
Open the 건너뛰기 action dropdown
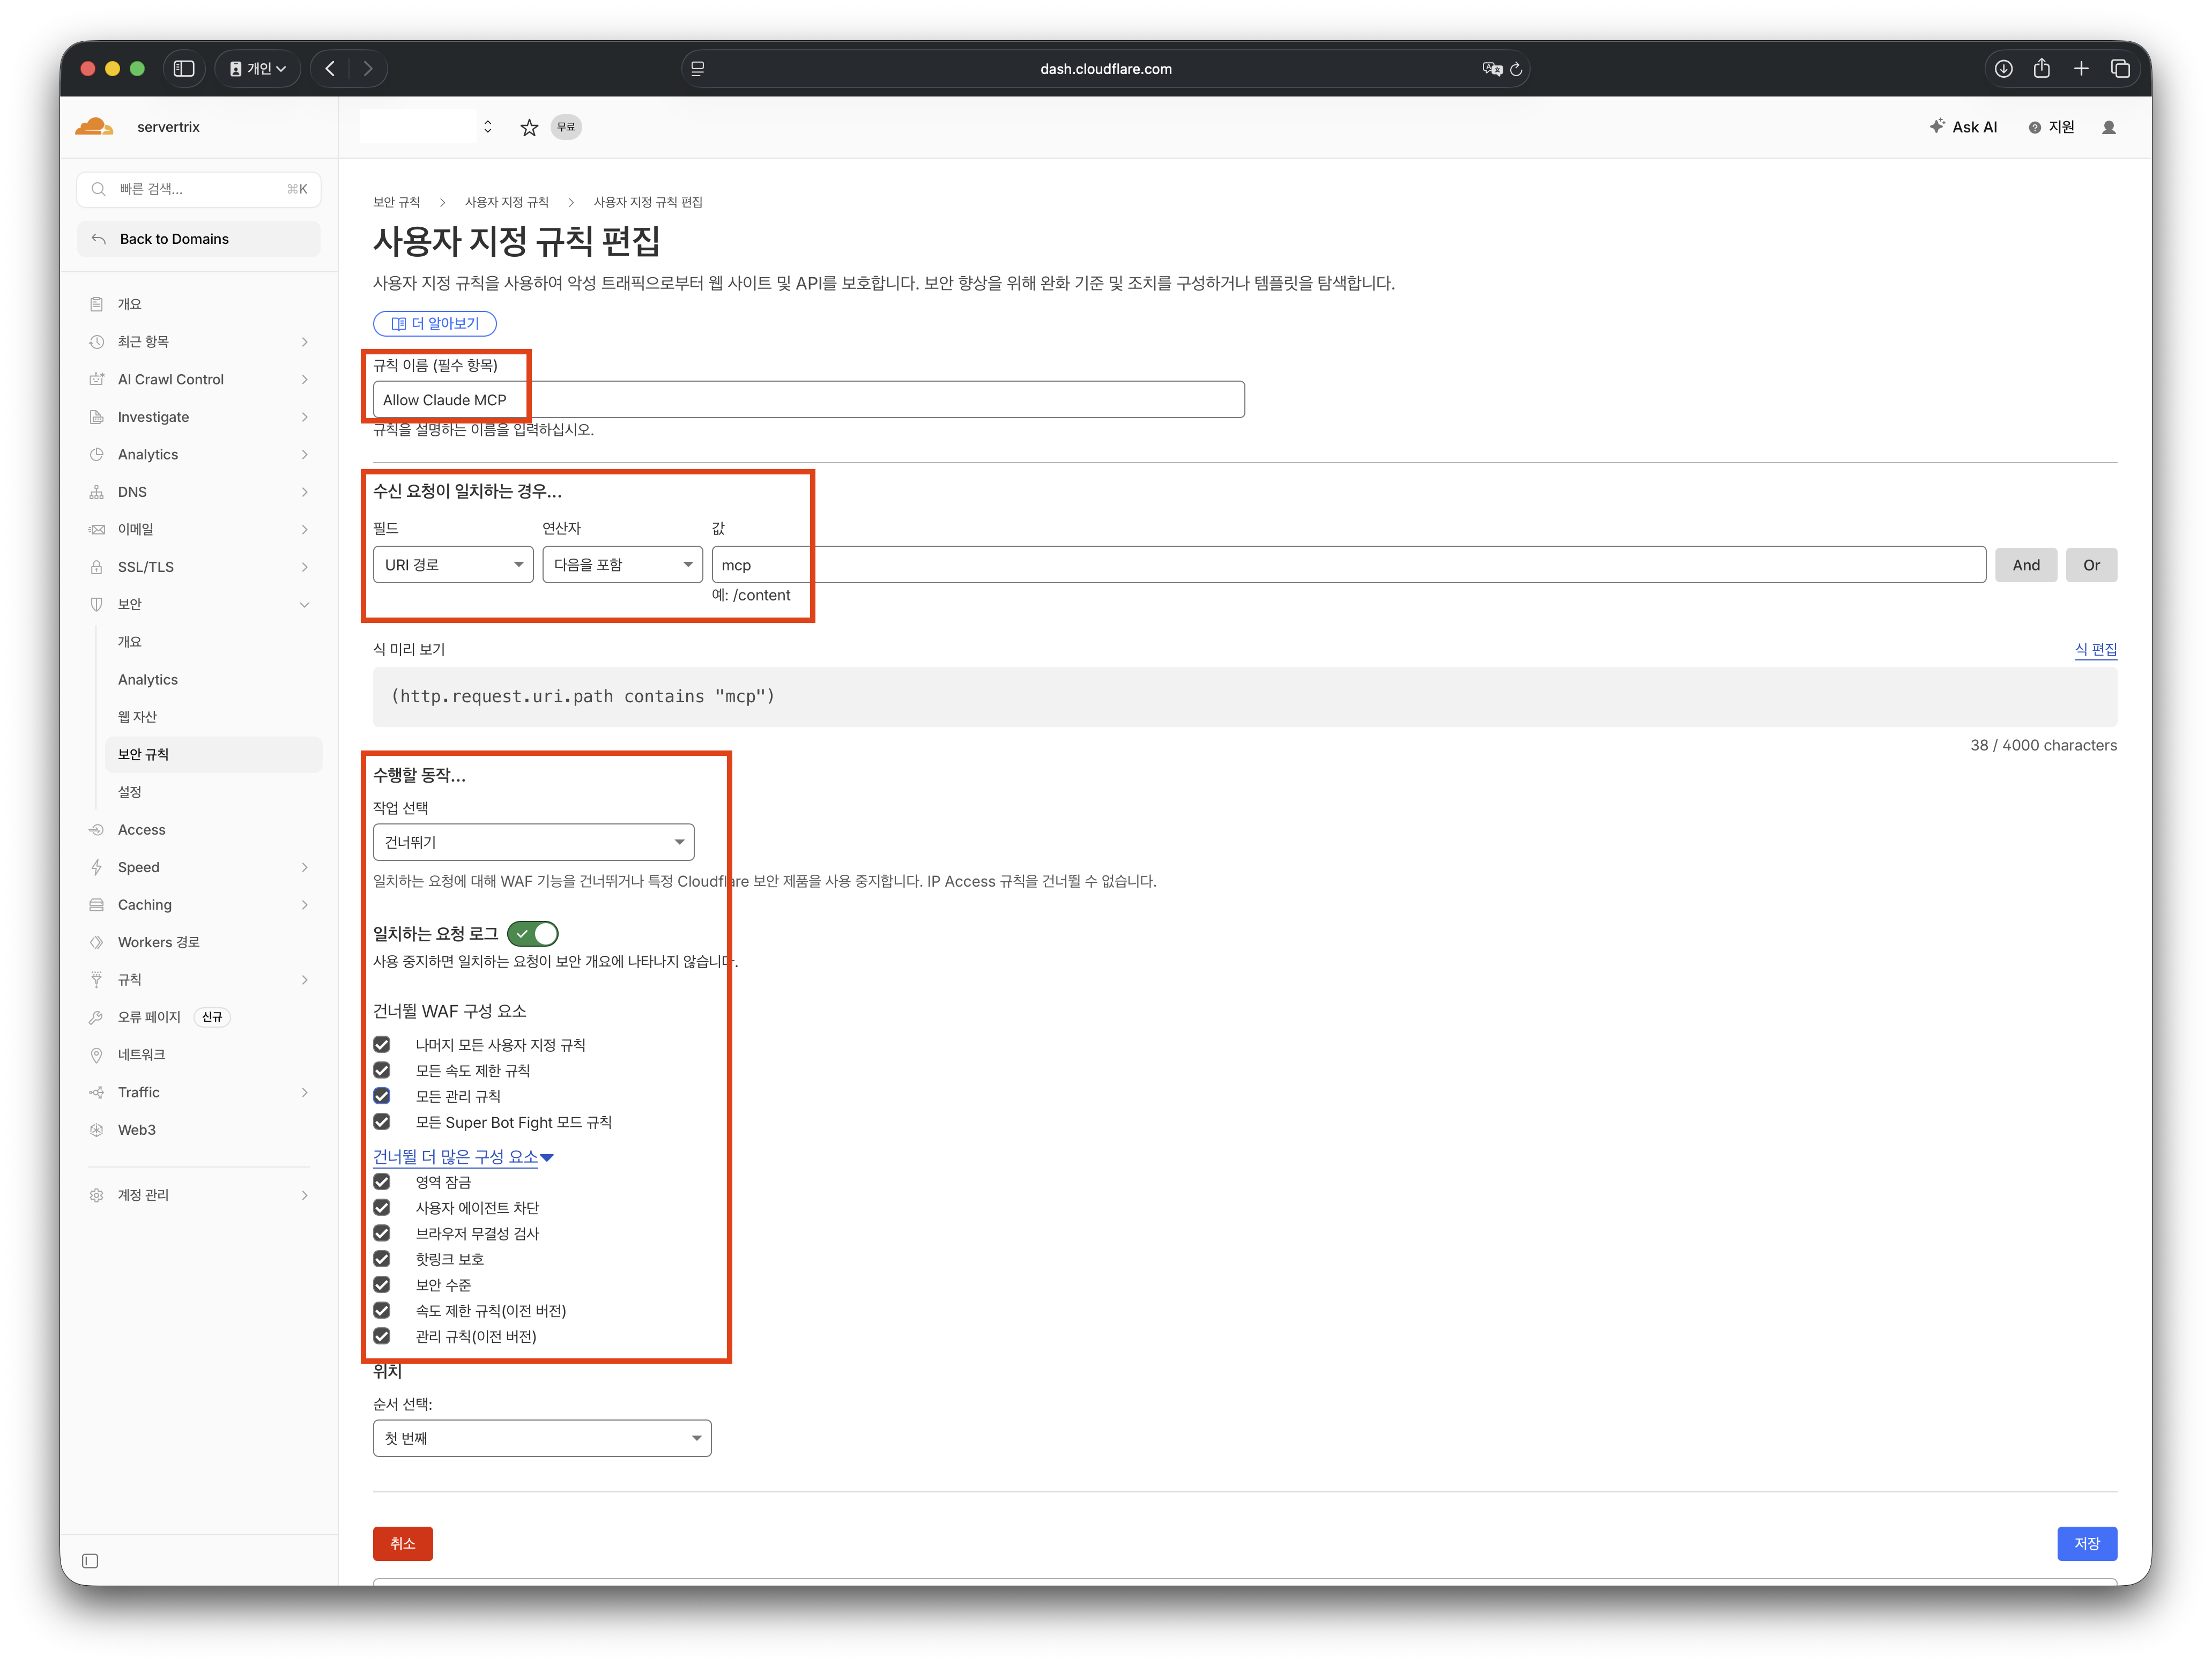point(533,842)
